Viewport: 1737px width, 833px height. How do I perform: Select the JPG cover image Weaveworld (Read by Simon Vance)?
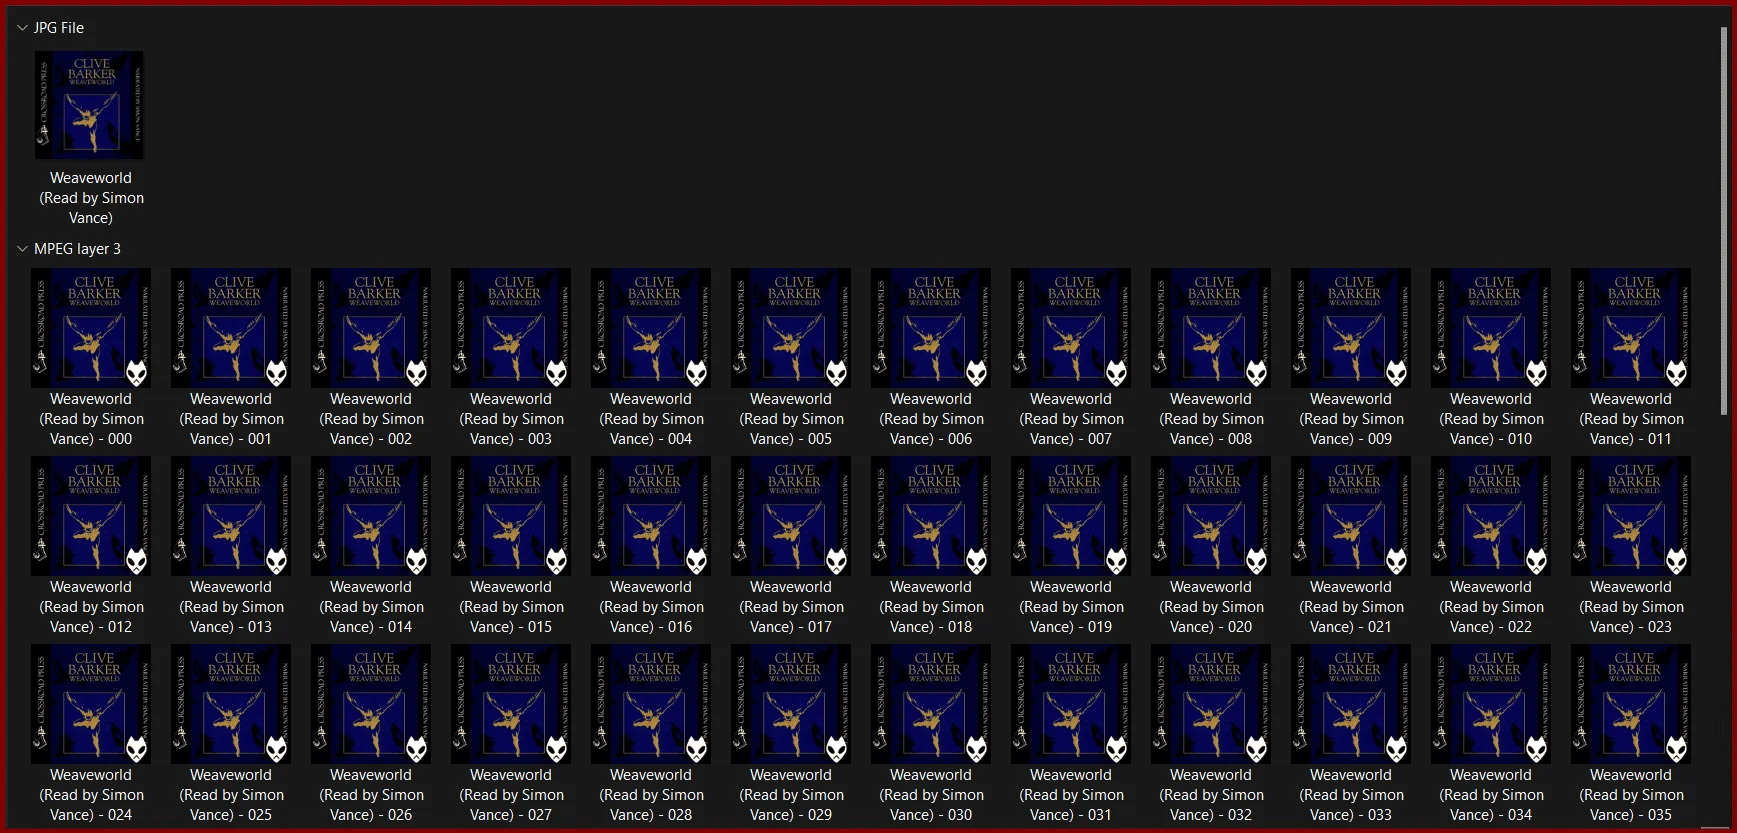(x=90, y=105)
